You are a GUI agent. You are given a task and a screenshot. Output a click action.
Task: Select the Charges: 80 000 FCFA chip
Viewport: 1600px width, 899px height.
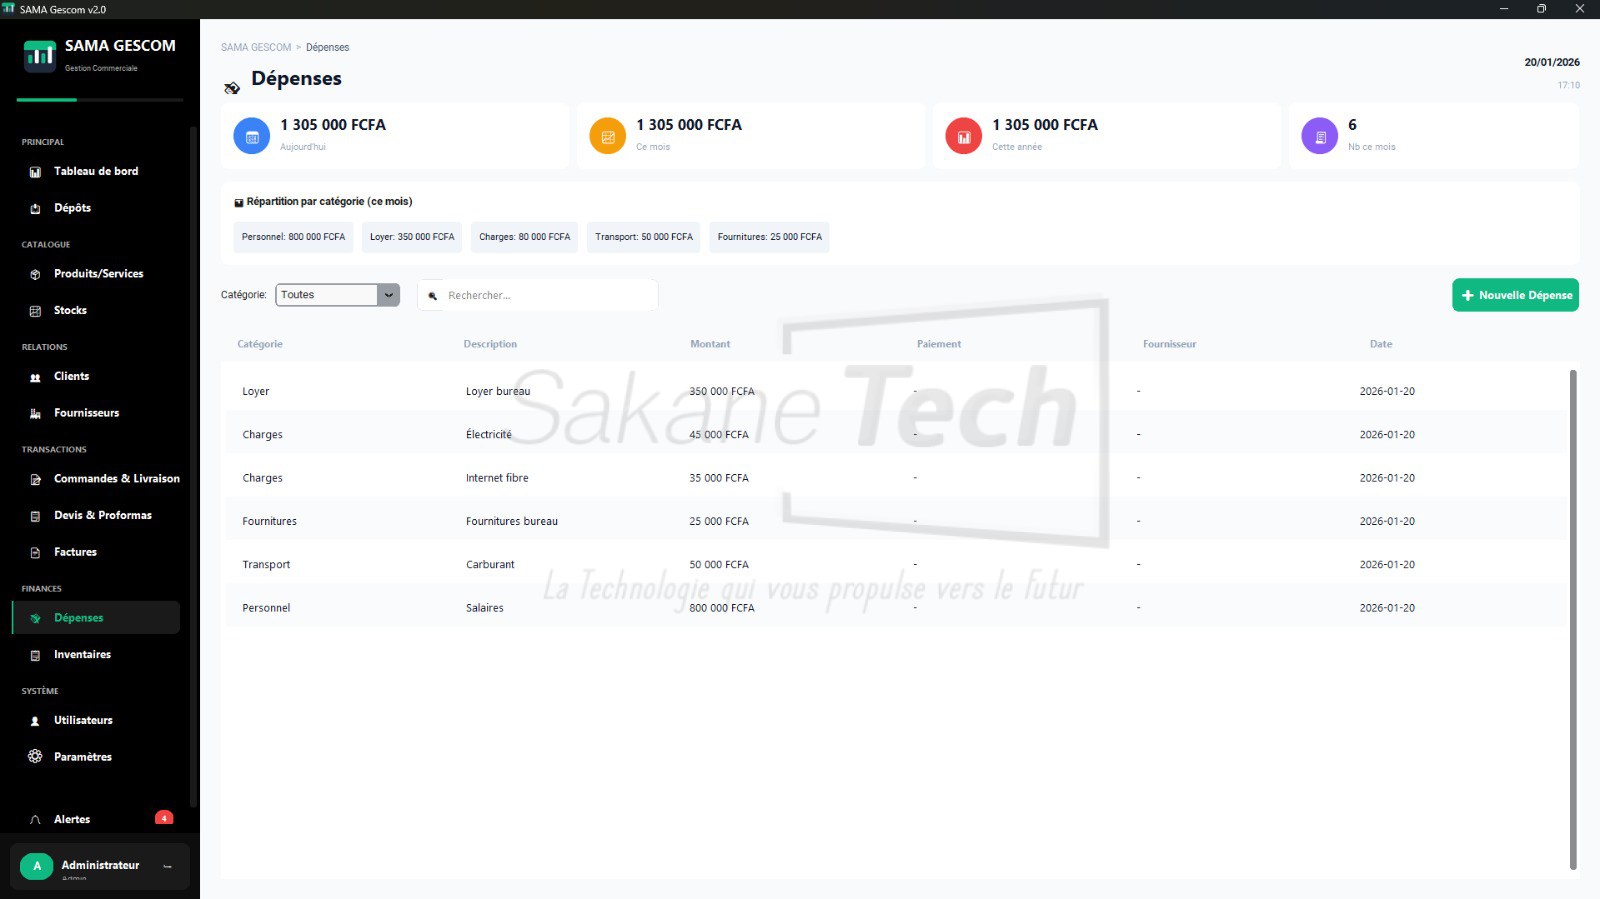[524, 237]
